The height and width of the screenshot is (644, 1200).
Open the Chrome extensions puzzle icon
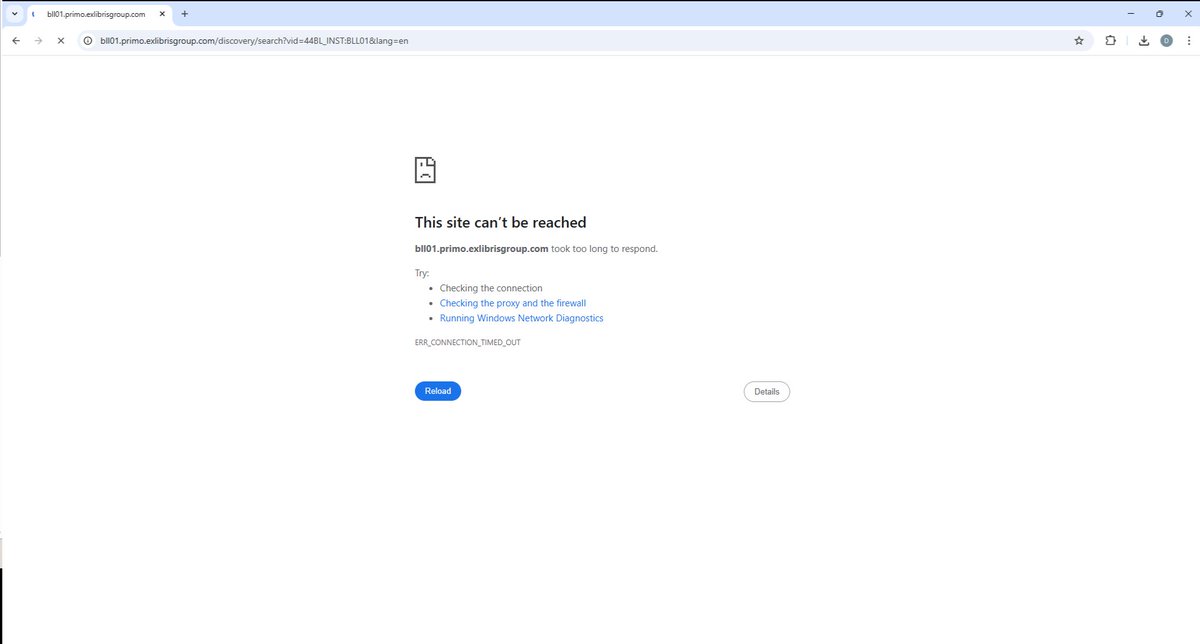point(1110,41)
